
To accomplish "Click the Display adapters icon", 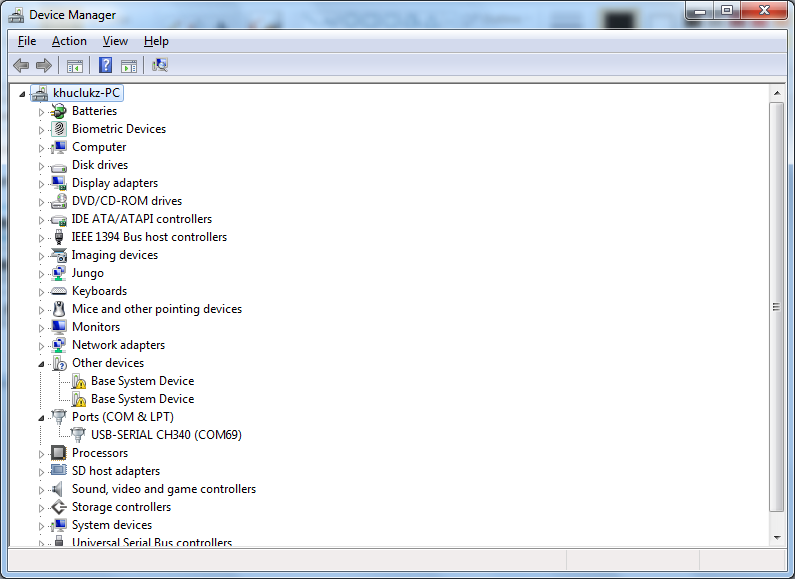I will pyautogui.click(x=59, y=183).
